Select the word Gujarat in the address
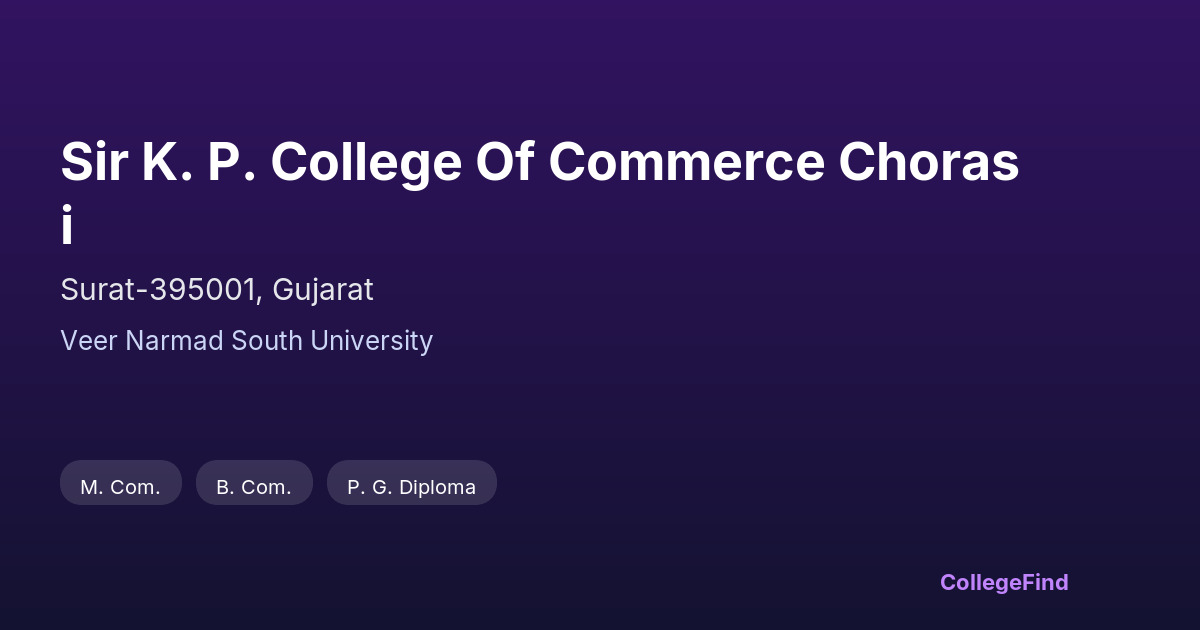Screen dimensions: 1200x630 tap(322, 290)
